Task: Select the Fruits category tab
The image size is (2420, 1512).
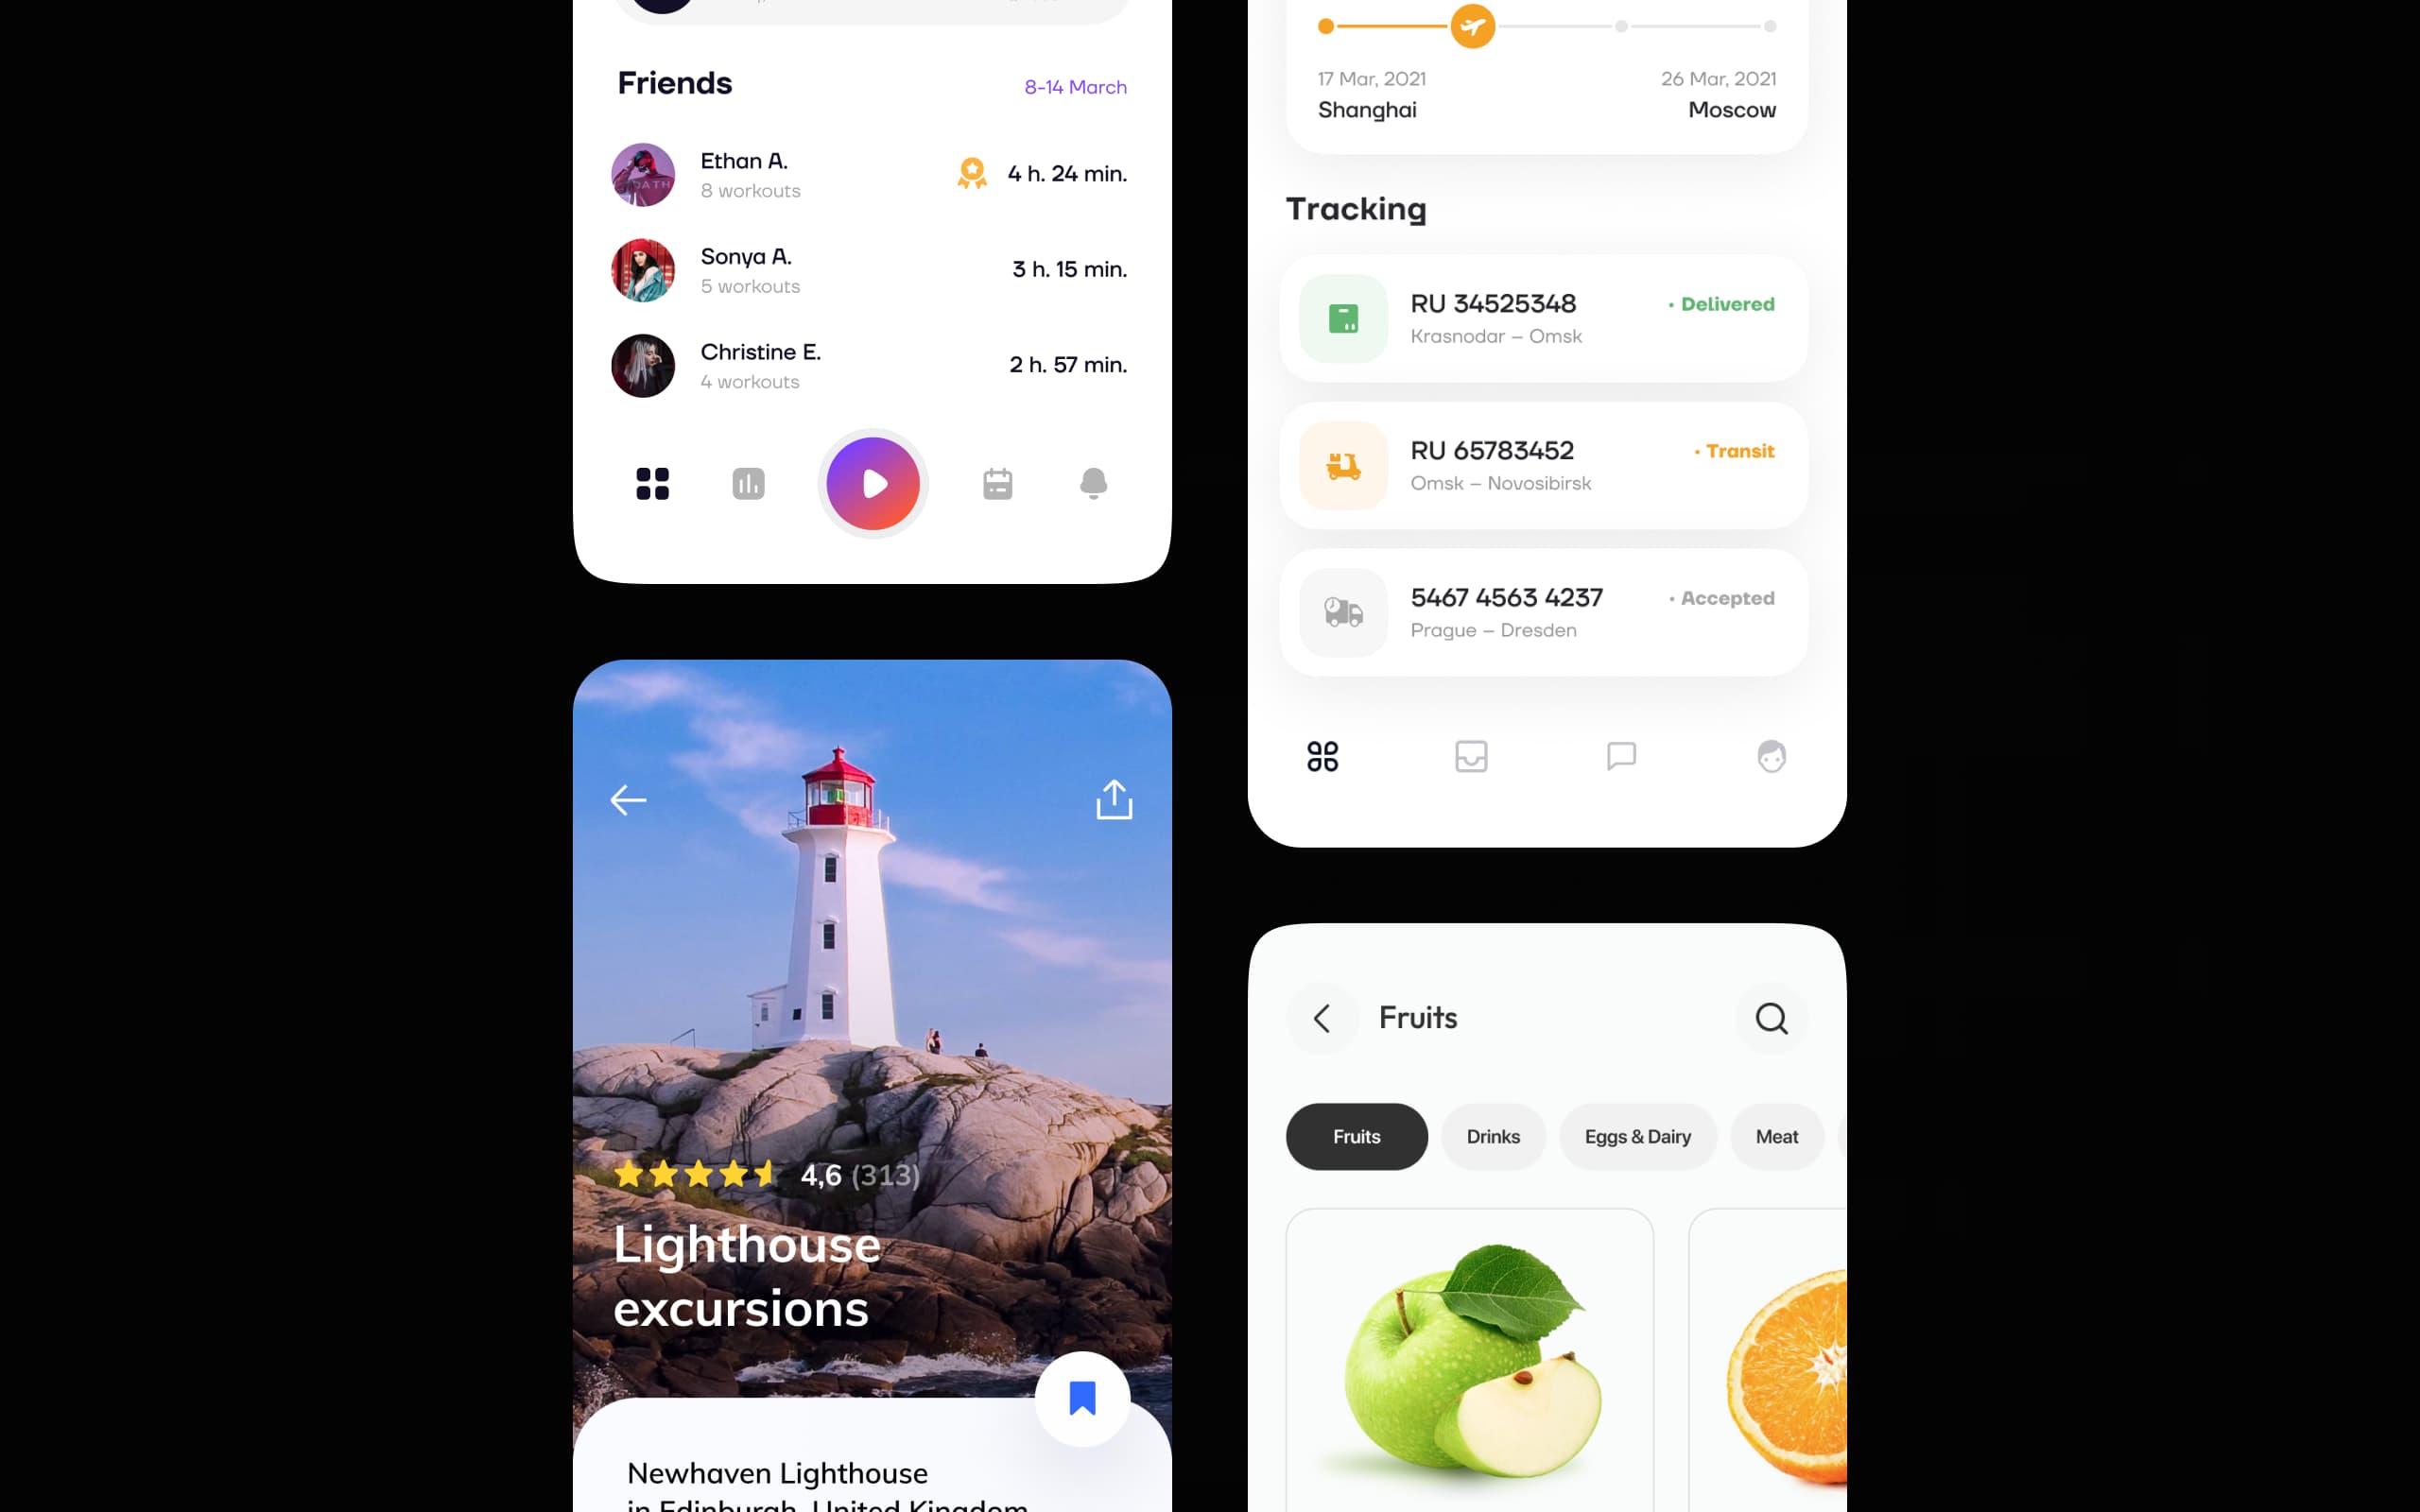Action: [1356, 1136]
